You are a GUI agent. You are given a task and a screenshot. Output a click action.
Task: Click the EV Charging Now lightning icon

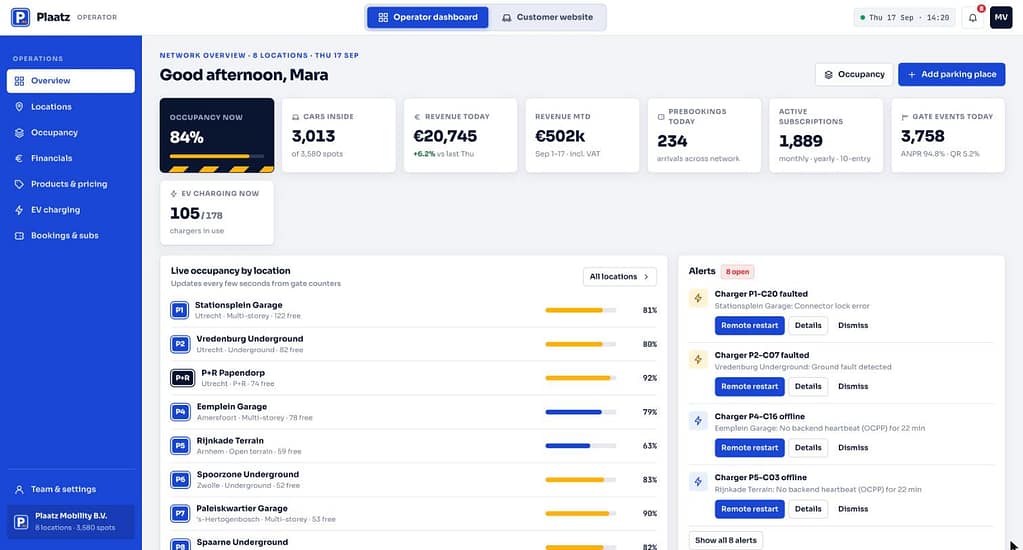click(174, 194)
